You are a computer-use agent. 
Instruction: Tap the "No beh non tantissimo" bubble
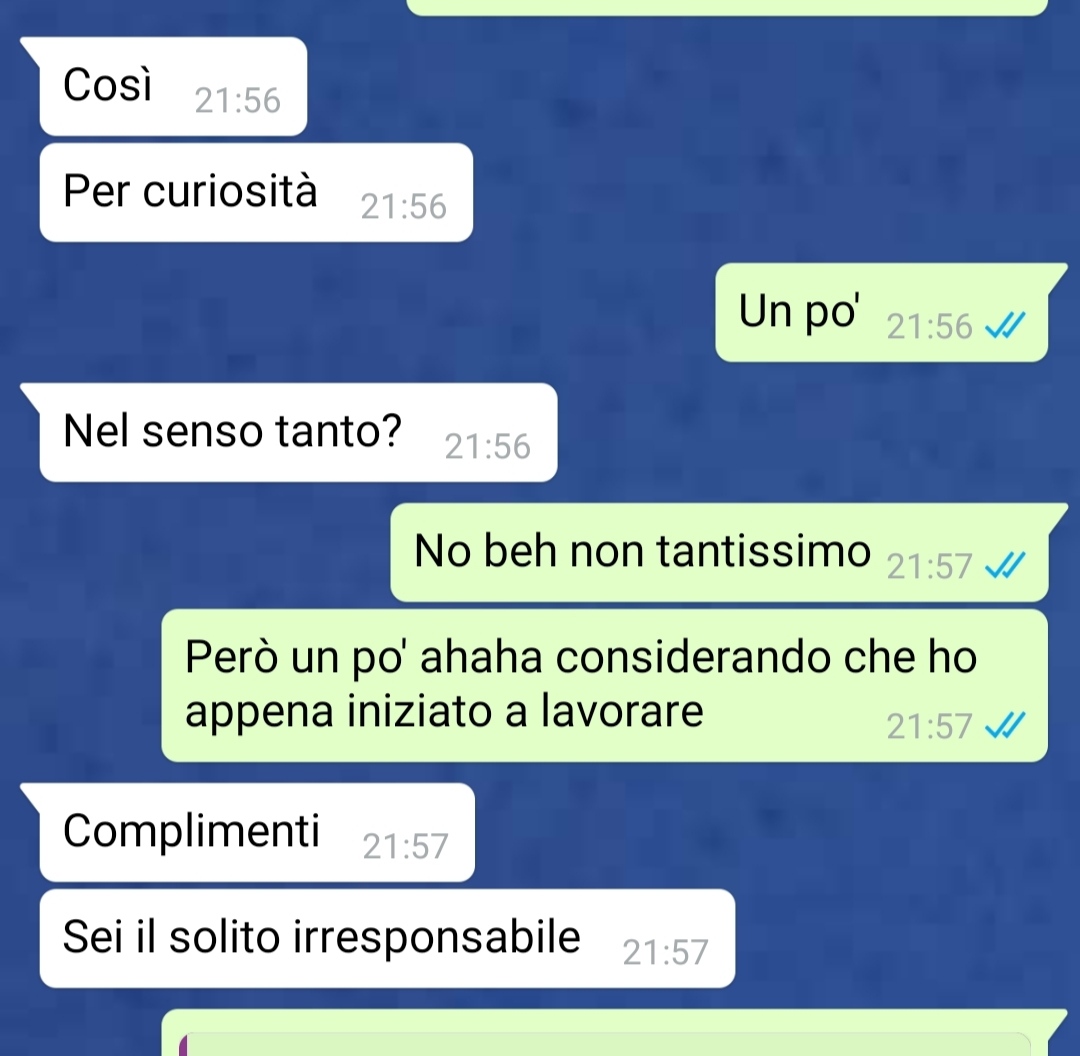tap(719, 552)
